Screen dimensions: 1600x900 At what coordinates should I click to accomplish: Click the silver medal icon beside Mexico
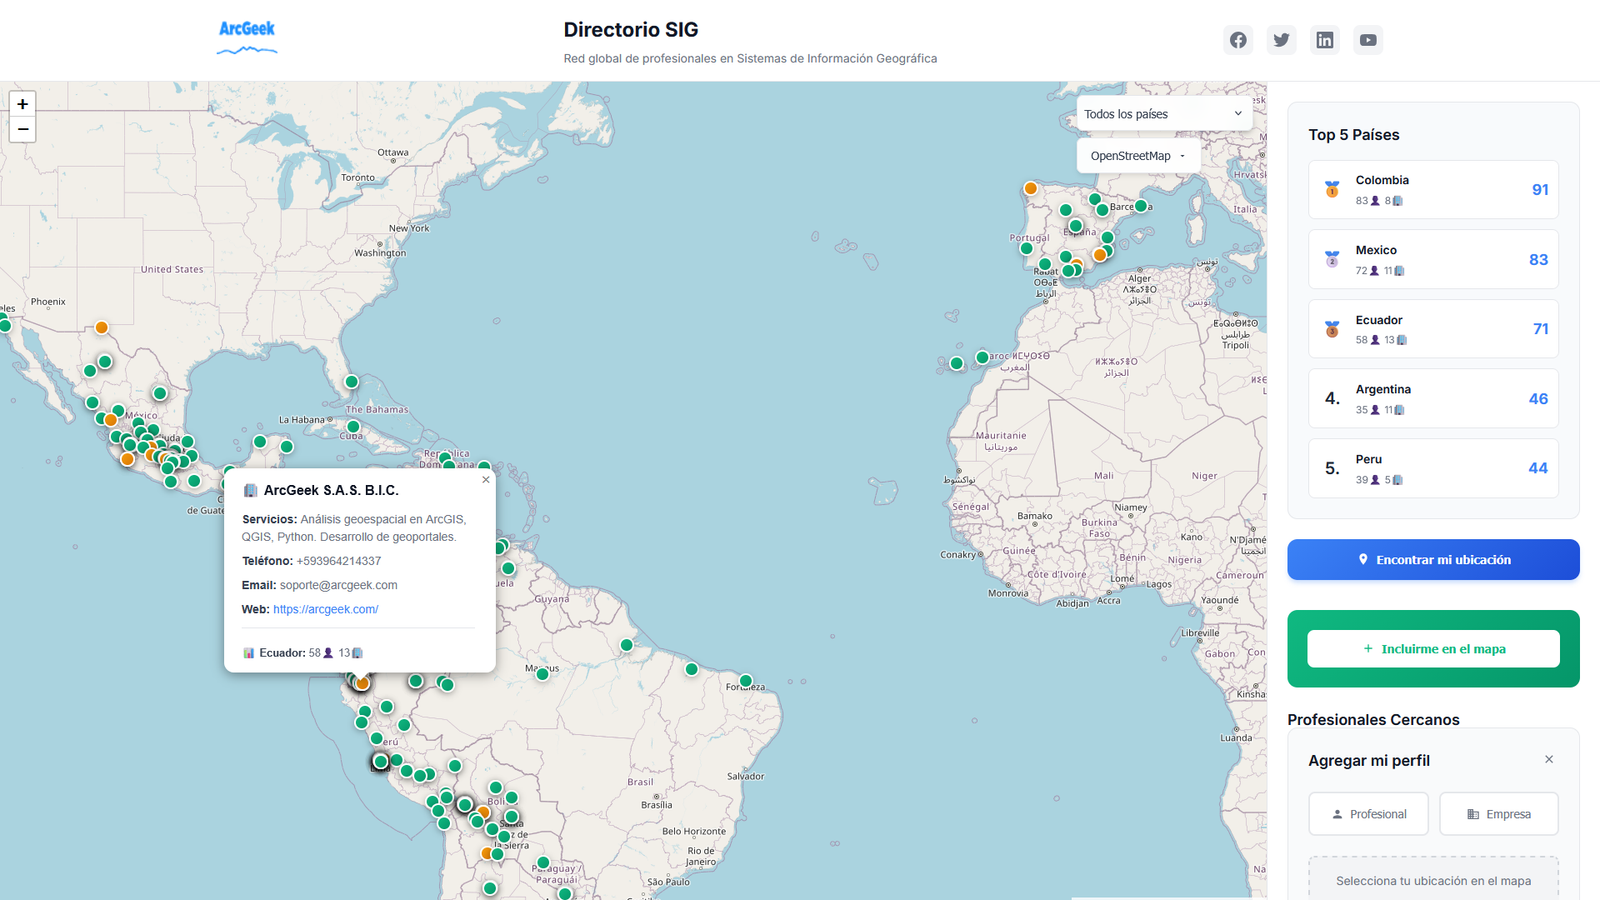[1332, 259]
